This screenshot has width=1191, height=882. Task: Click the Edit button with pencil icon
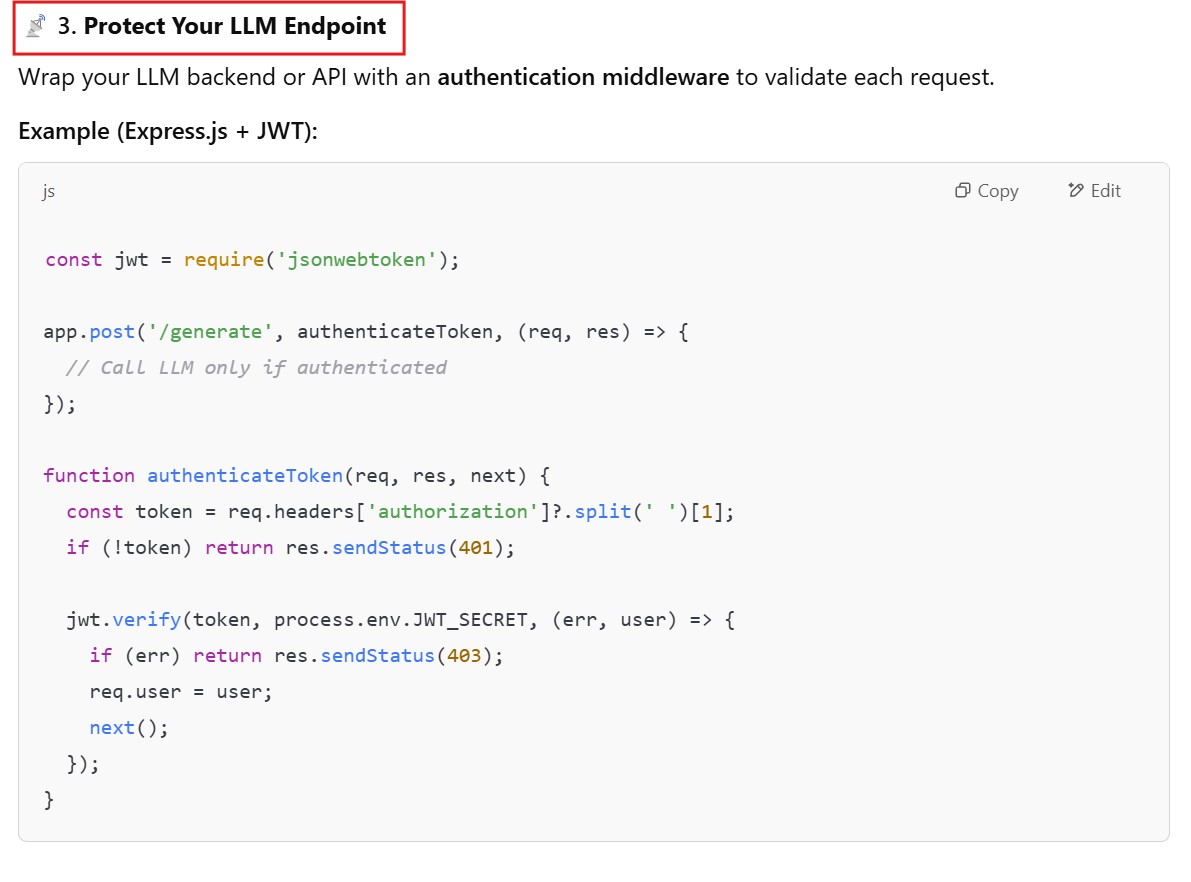[1094, 191]
